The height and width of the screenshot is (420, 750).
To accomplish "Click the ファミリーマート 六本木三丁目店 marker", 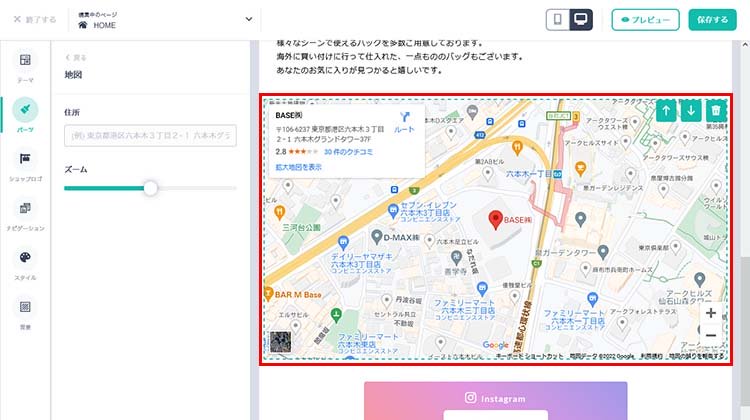I will [482, 288].
